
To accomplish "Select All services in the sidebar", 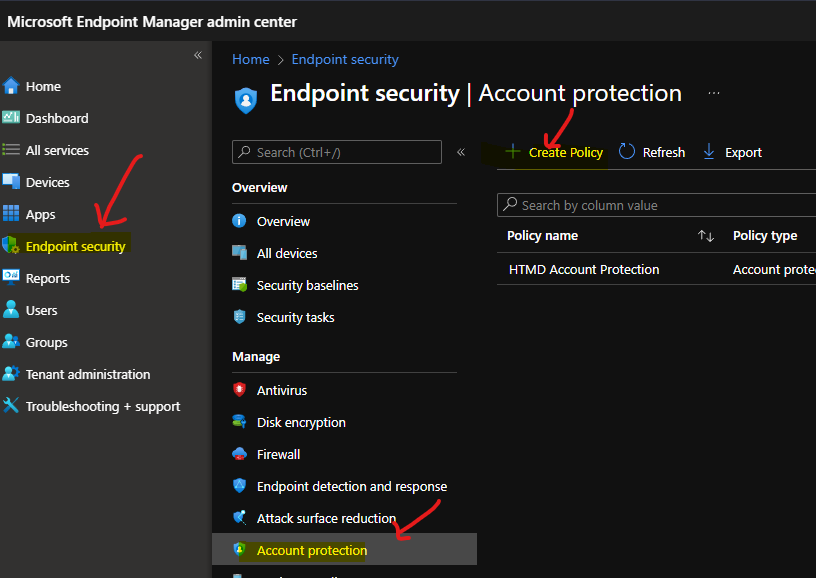I will click(x=57, y=150).
